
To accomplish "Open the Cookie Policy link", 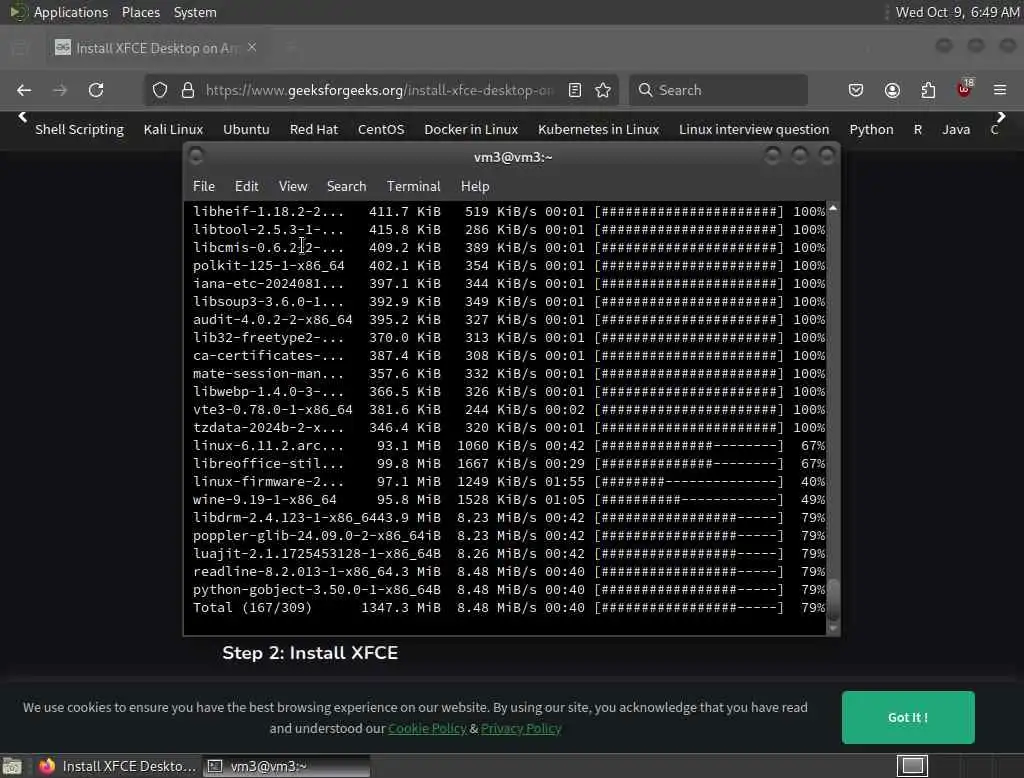I will coord(427,728).
